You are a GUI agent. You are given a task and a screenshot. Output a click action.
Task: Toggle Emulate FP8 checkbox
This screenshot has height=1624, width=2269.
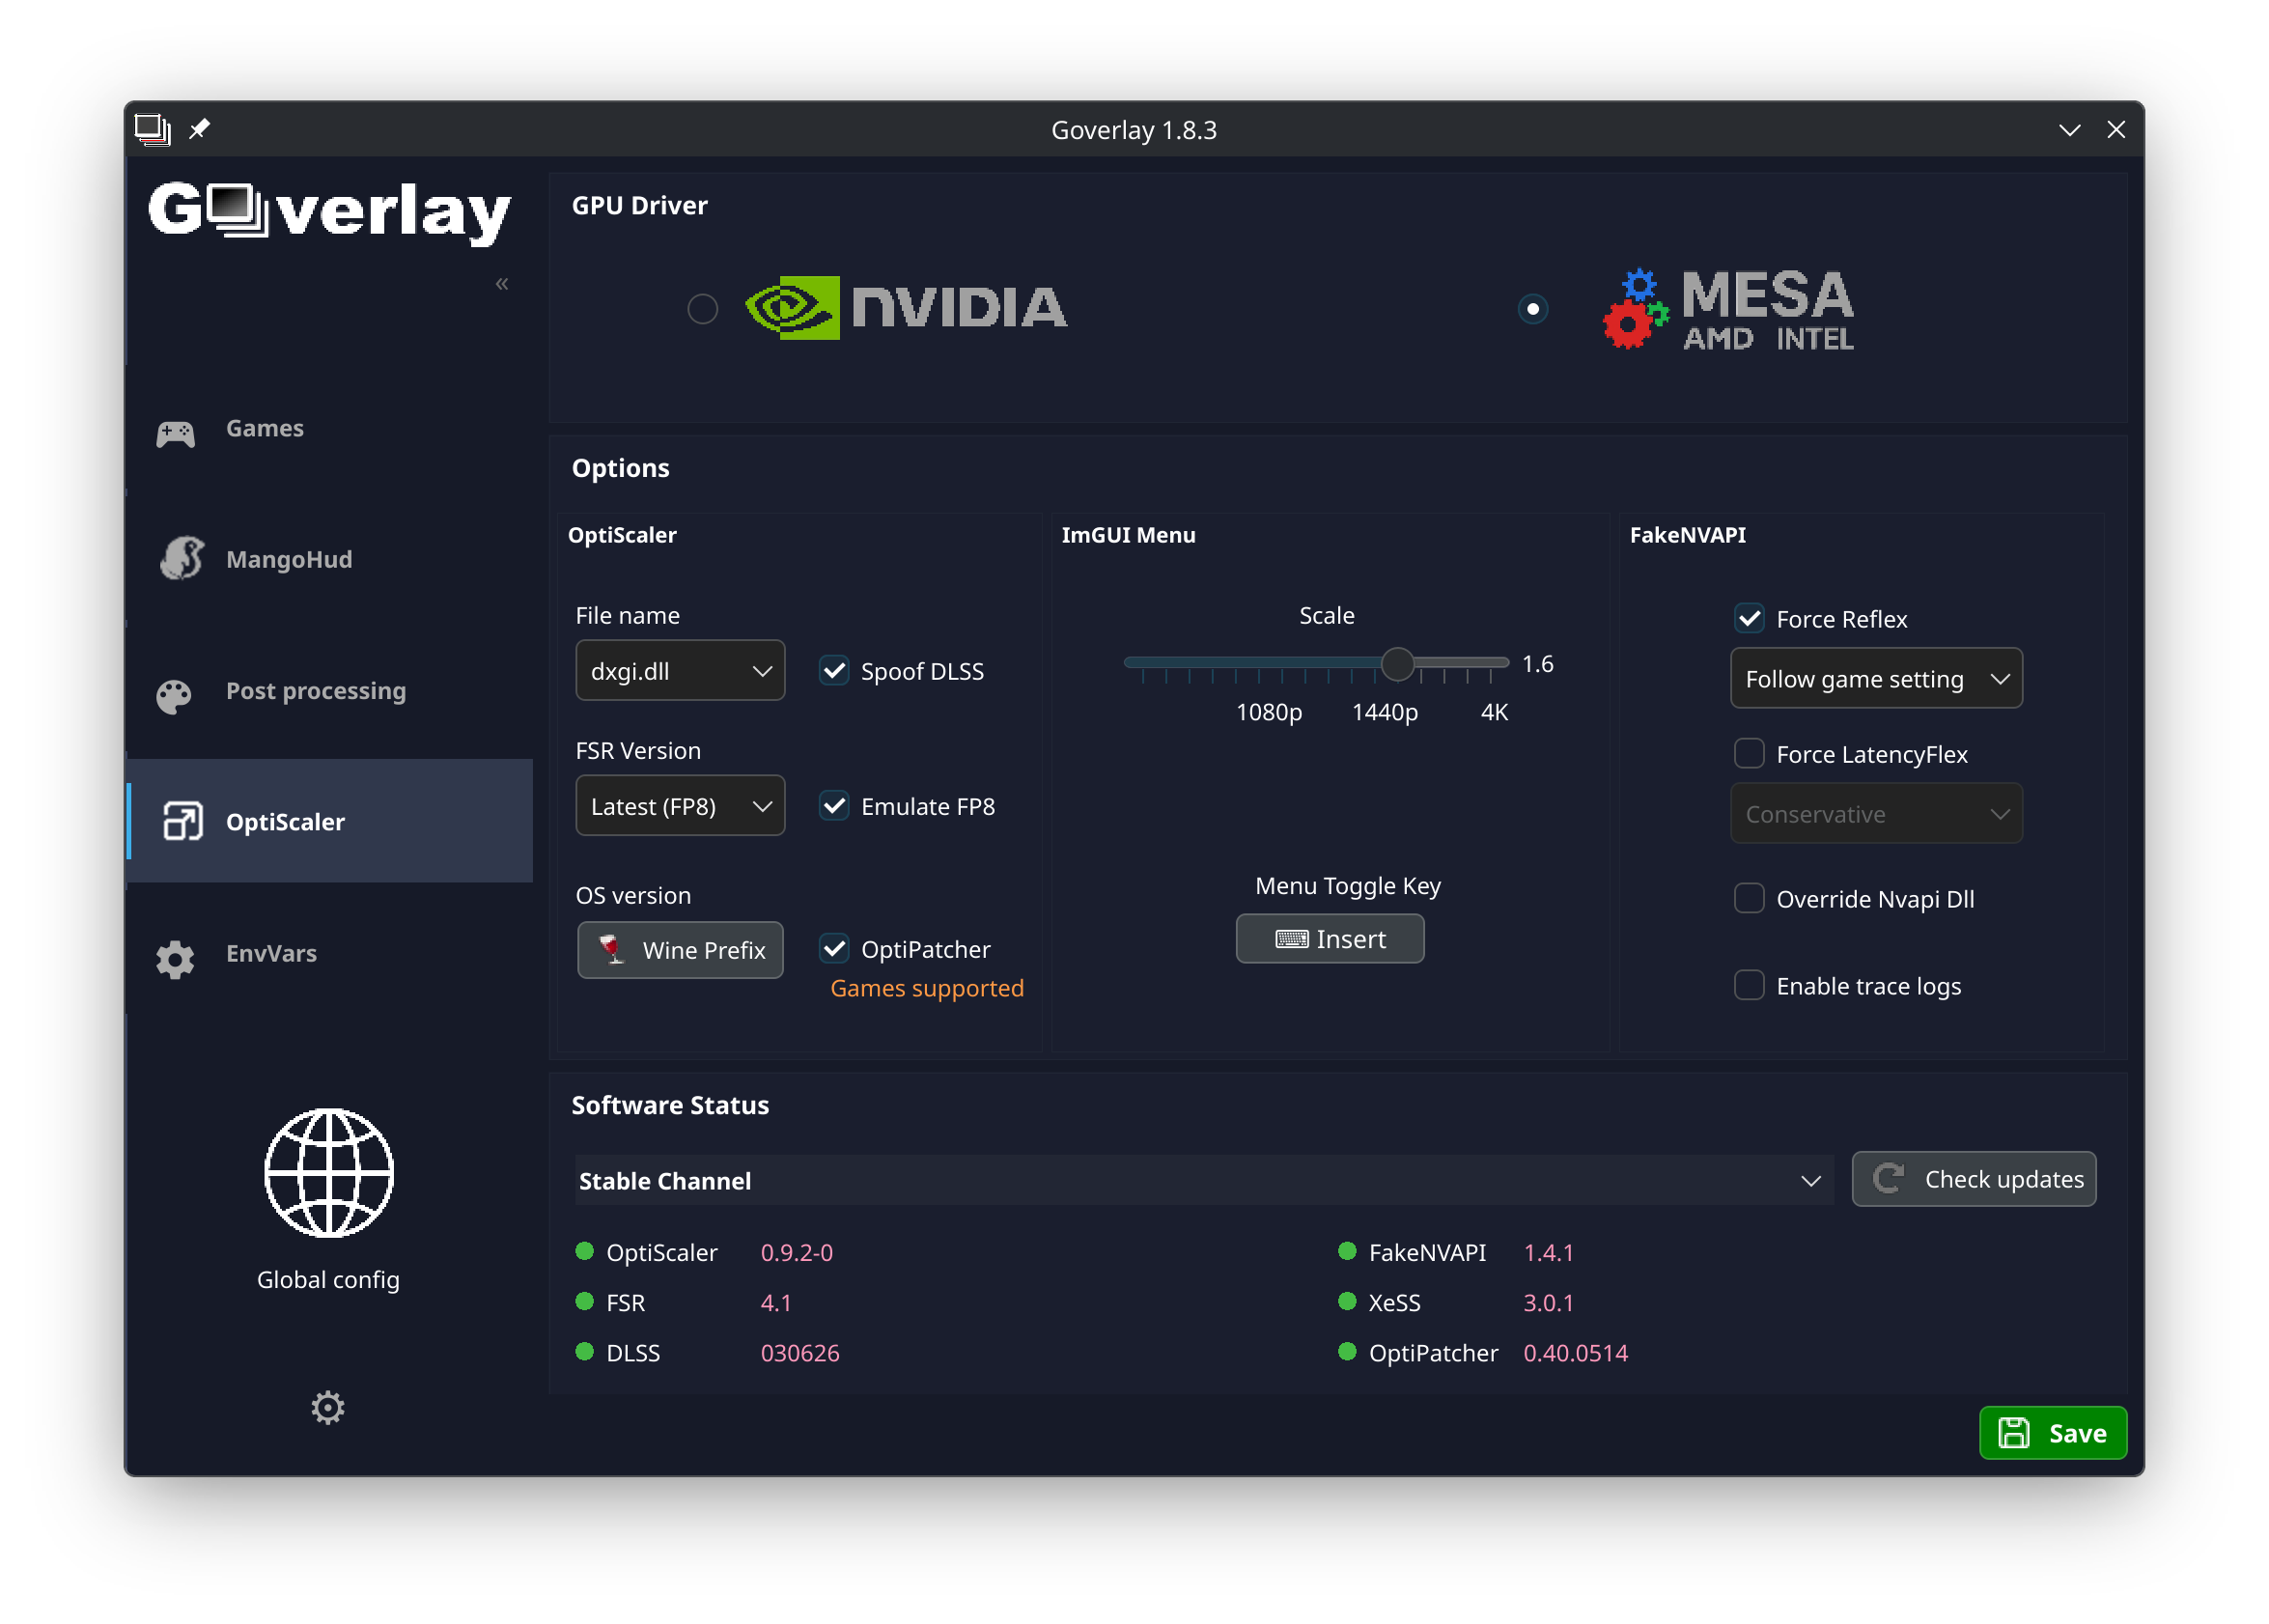[x=834, y=805]
